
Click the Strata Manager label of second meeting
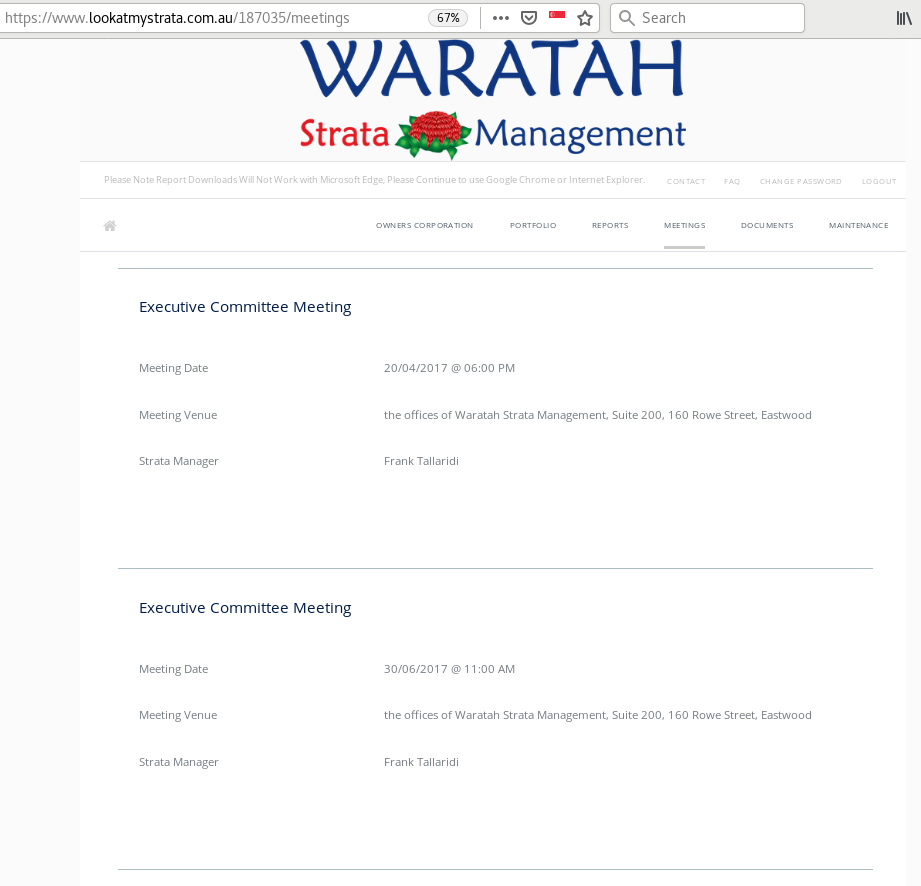click(x=179, y=763)
